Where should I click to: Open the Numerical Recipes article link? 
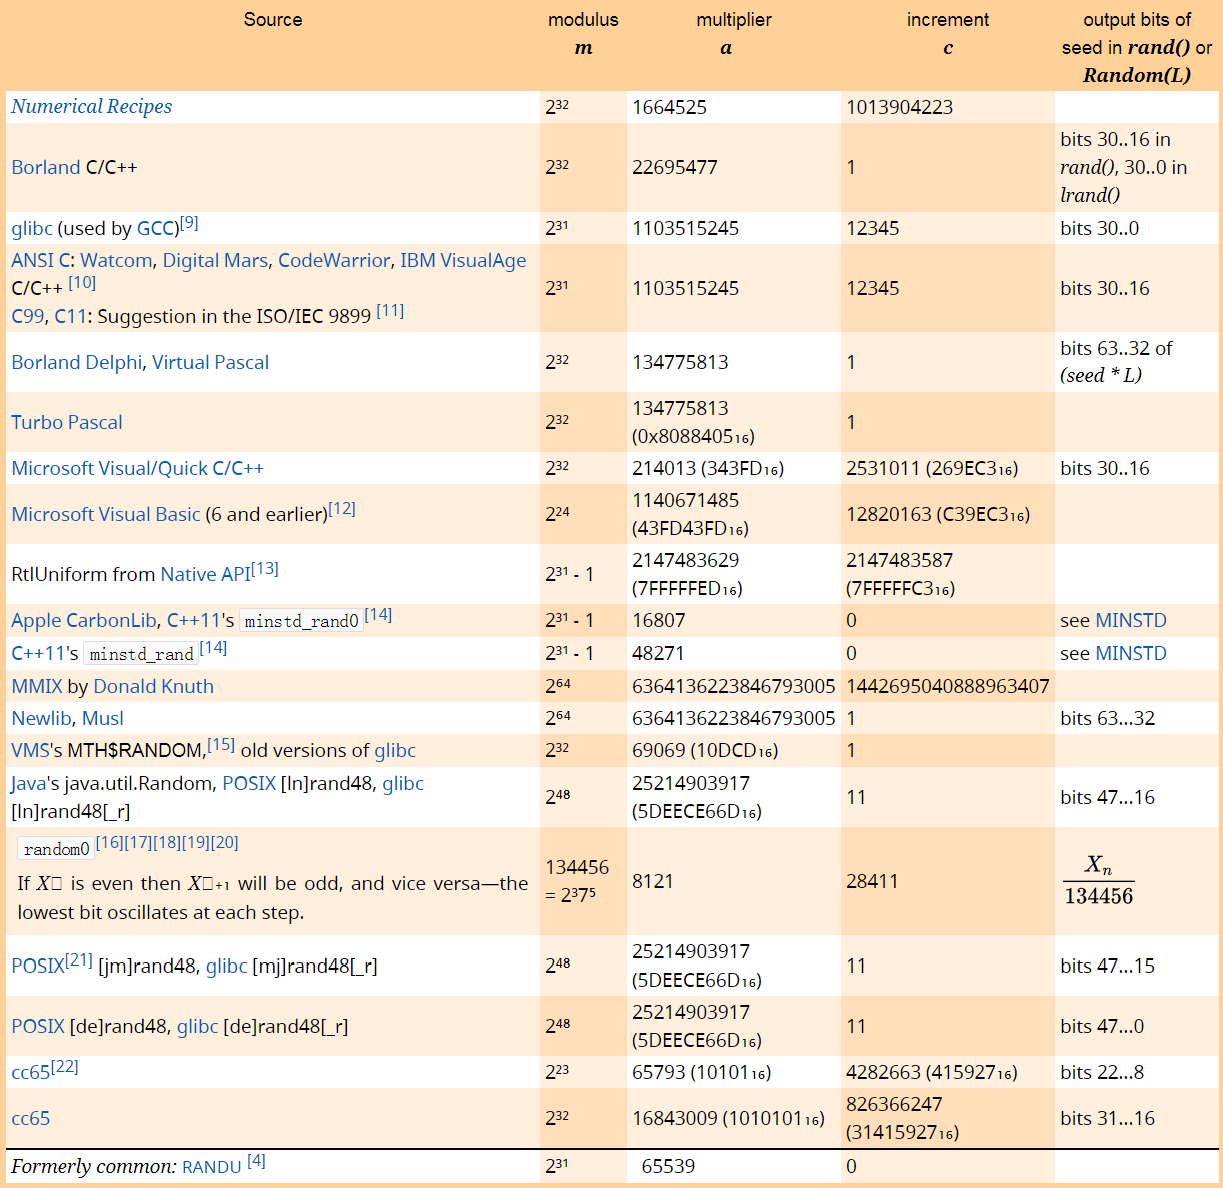click(x=91, y=106)
